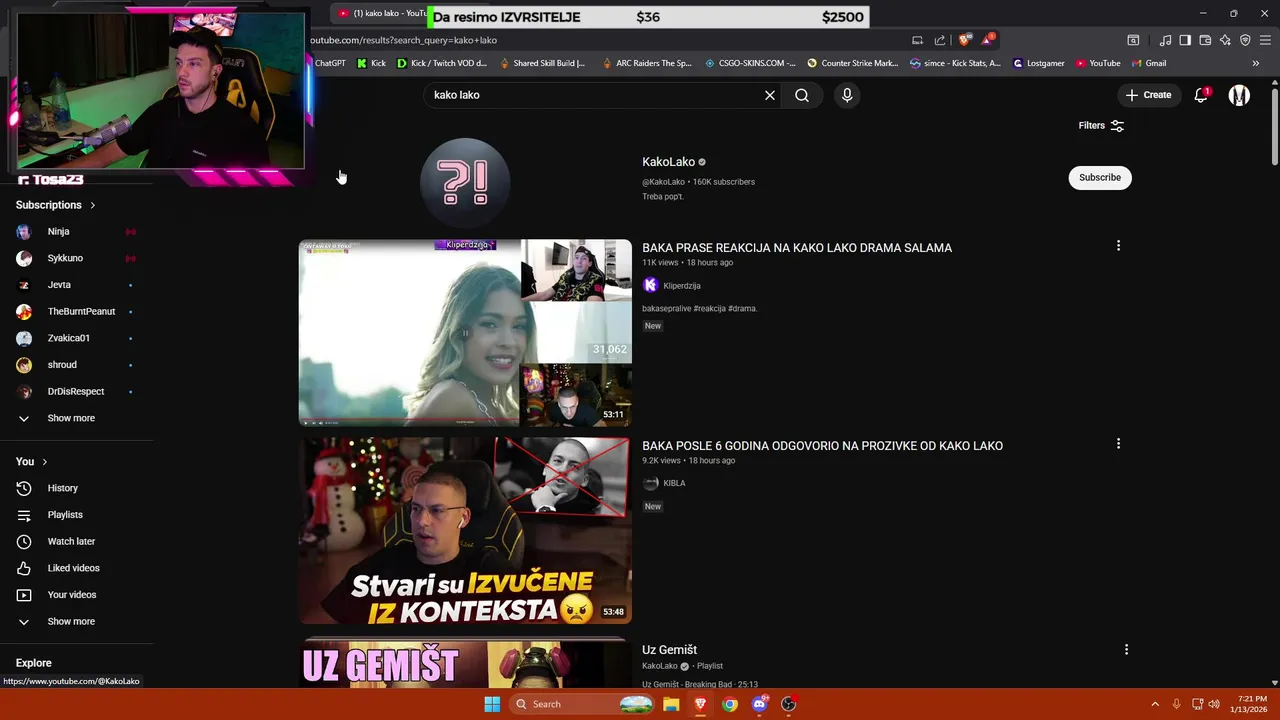Screen dimensions: 1280x720
Task: Open the KakoLako channel name link
Action: (x=668, y=162)
